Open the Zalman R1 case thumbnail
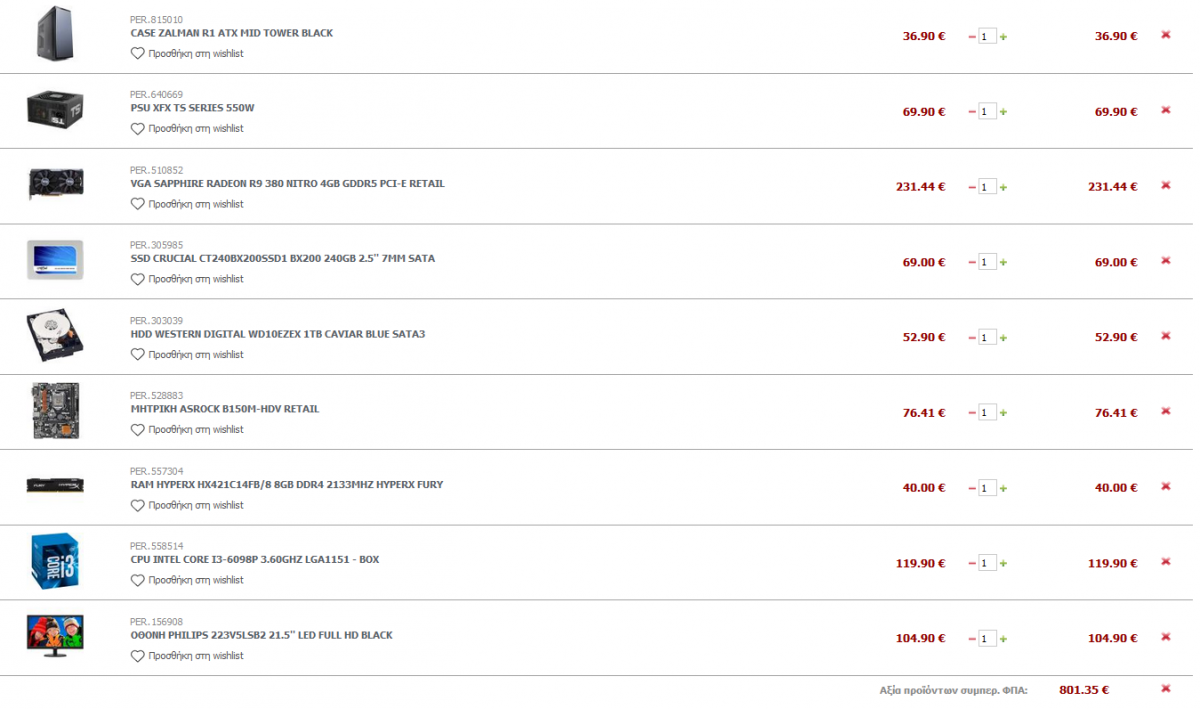This screenshot has width=1200, height=709. (x=54, y=33)
